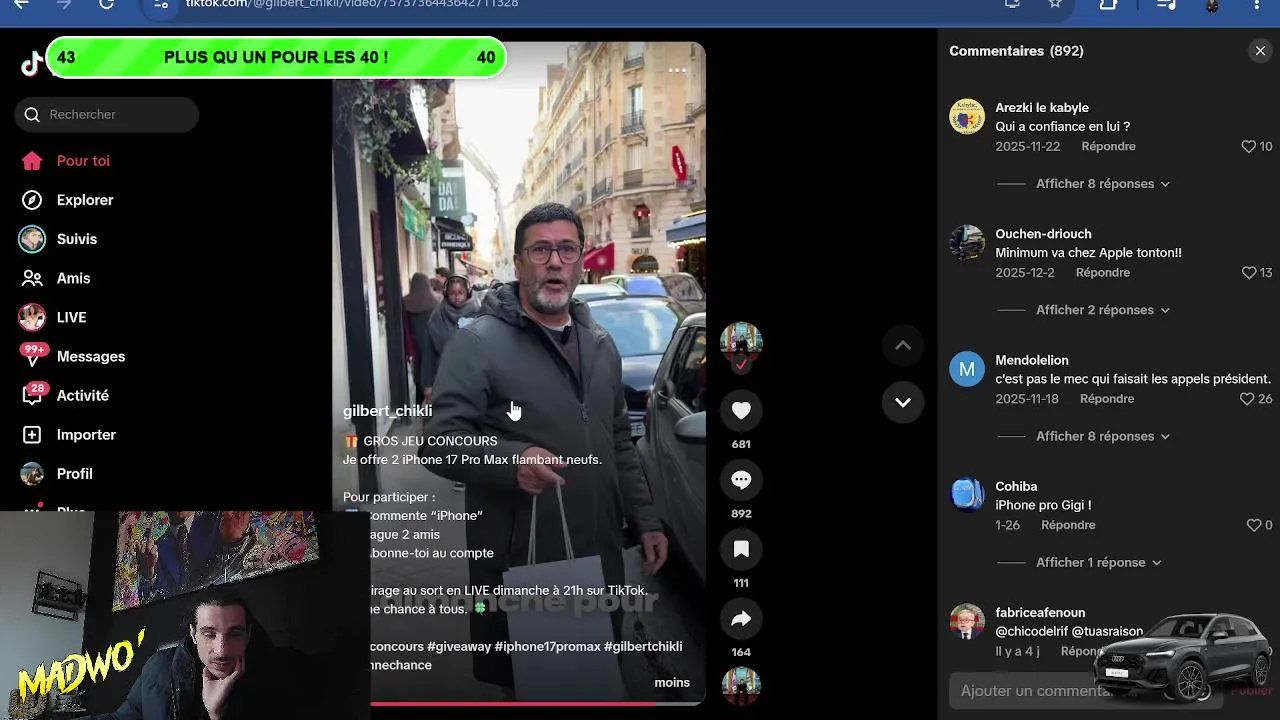Reload the page in the browser
Image resolution: width=1280 pixels, height=720 pixels.
[x=107, y=4]
